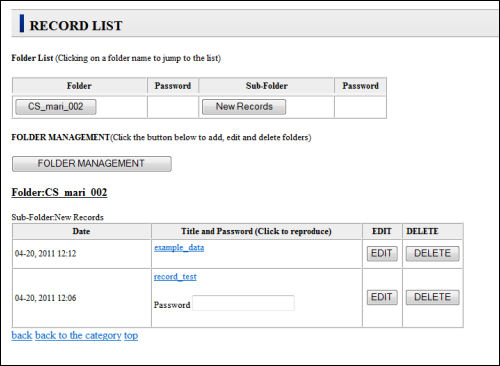Click the Sub-Folder column header
Viewport: 500px width, 366px height.
(x=267, y=86)
